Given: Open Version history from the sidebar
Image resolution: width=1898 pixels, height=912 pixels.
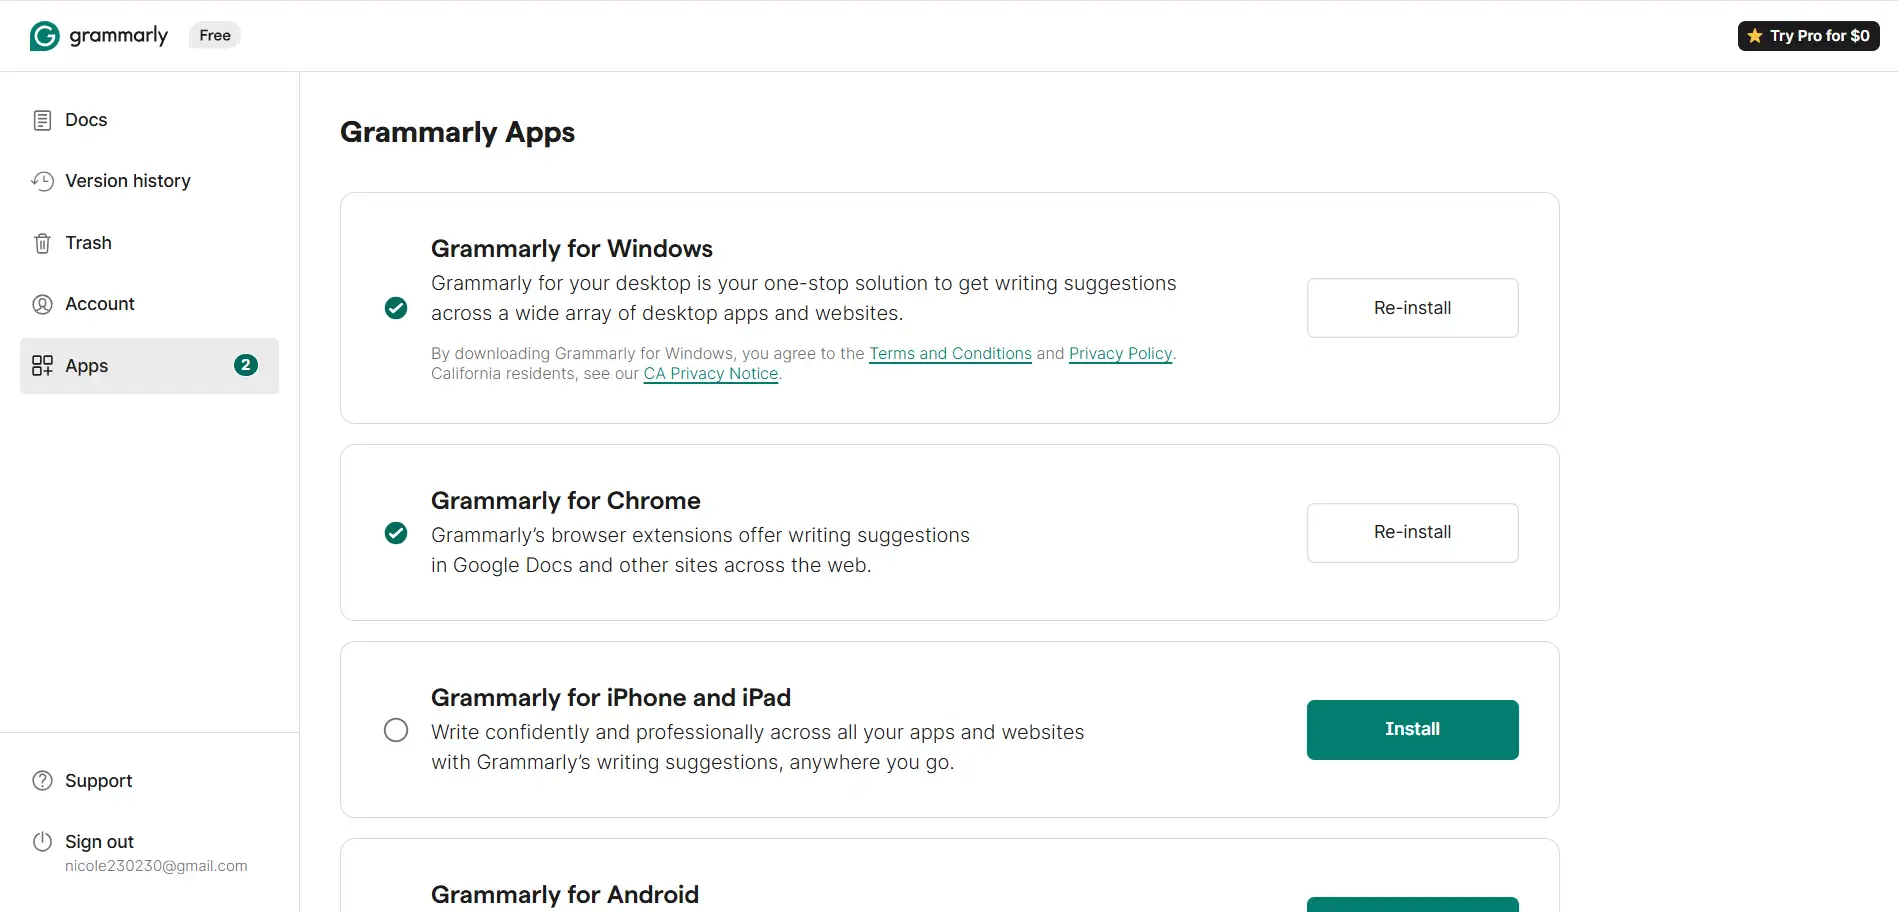Looking at the screenshot, I should coord(127,181).
